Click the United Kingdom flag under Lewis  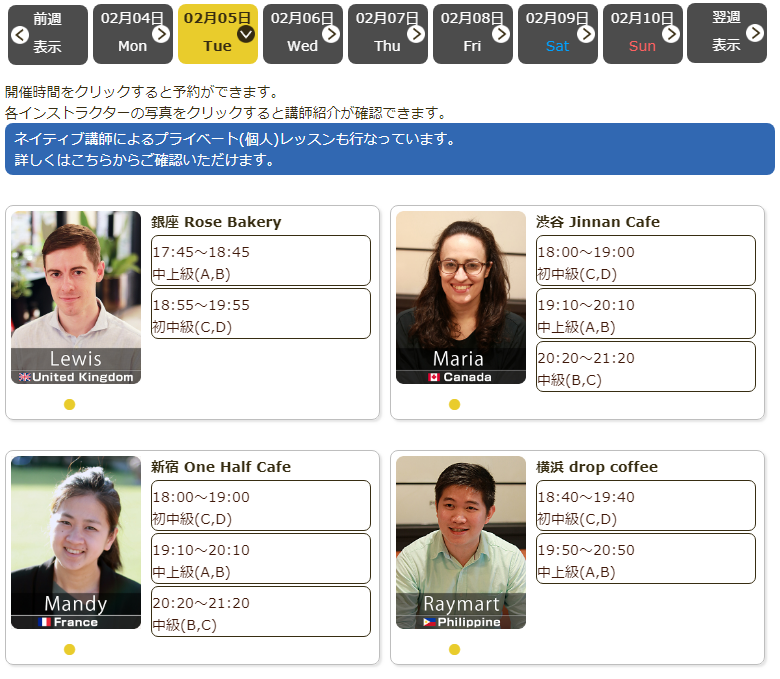(25, 377)
